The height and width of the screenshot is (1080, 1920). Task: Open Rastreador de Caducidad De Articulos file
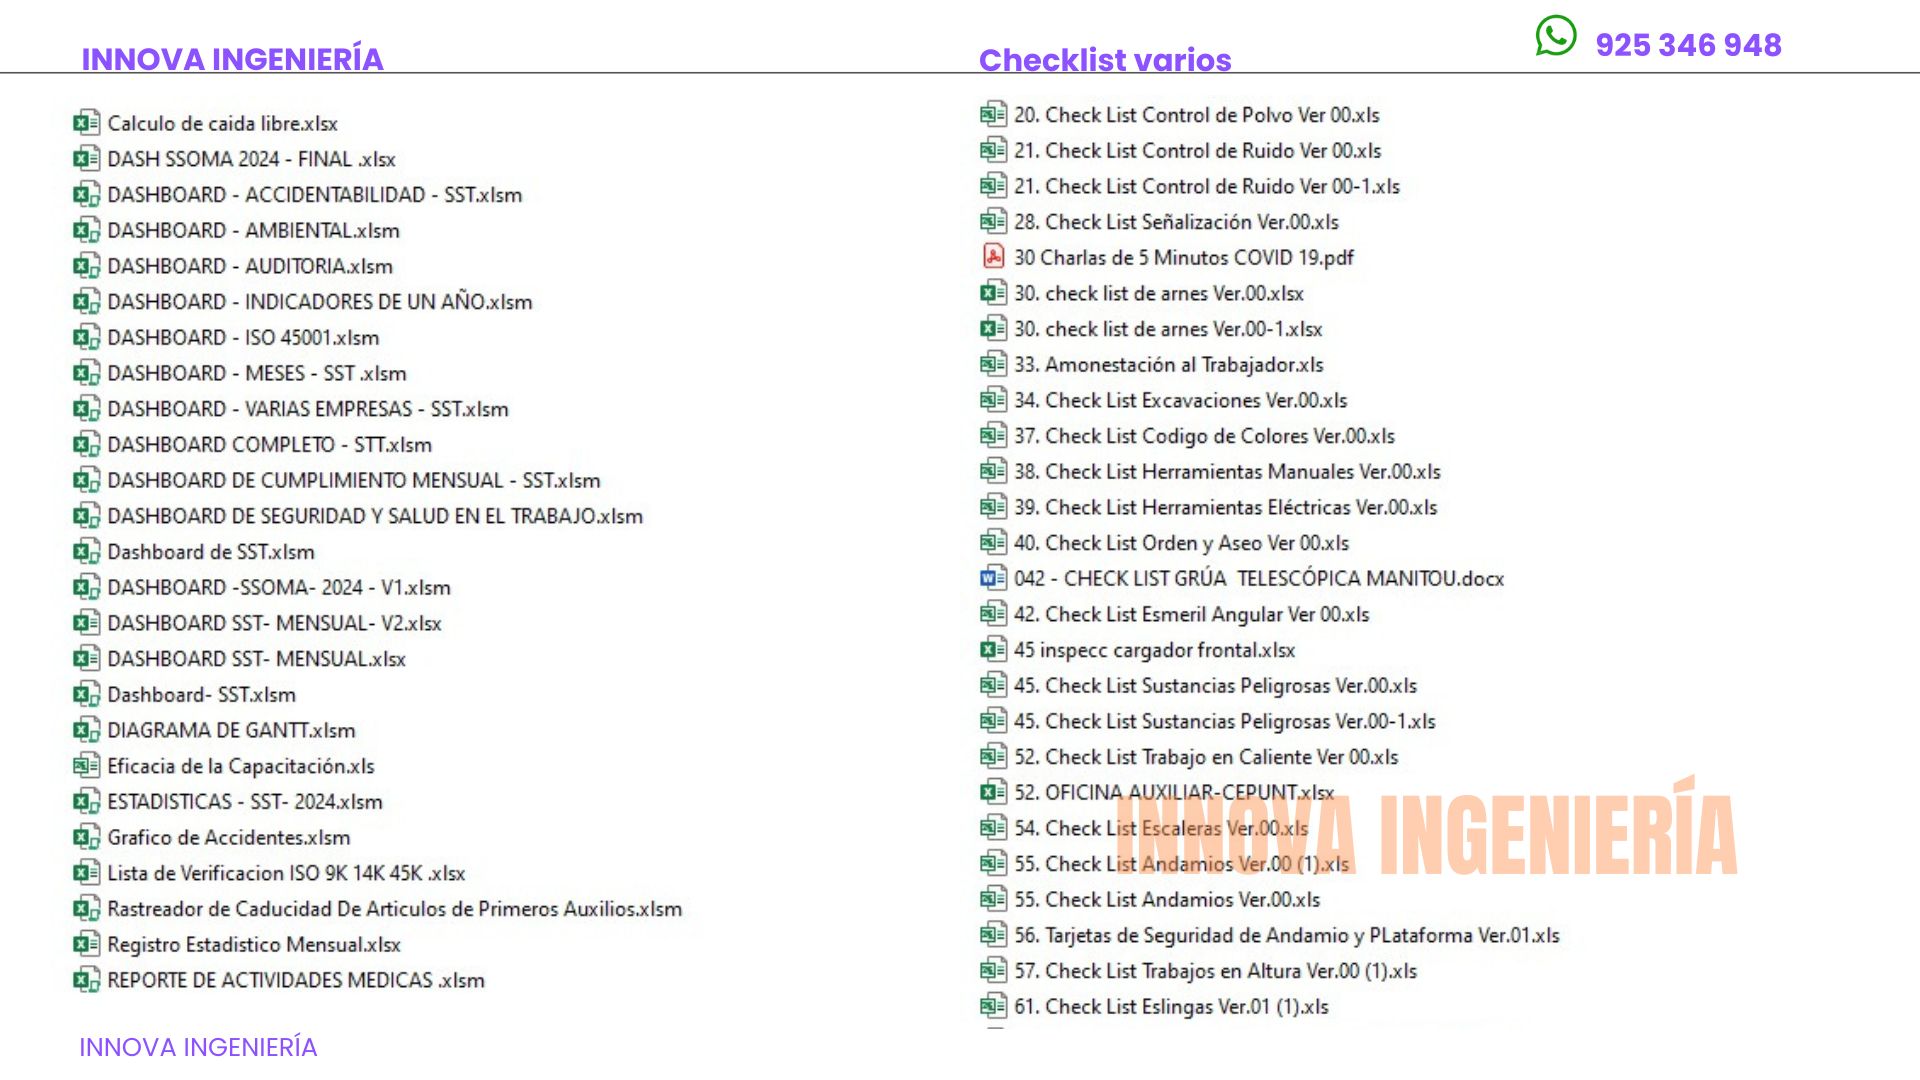coord(394,909)
